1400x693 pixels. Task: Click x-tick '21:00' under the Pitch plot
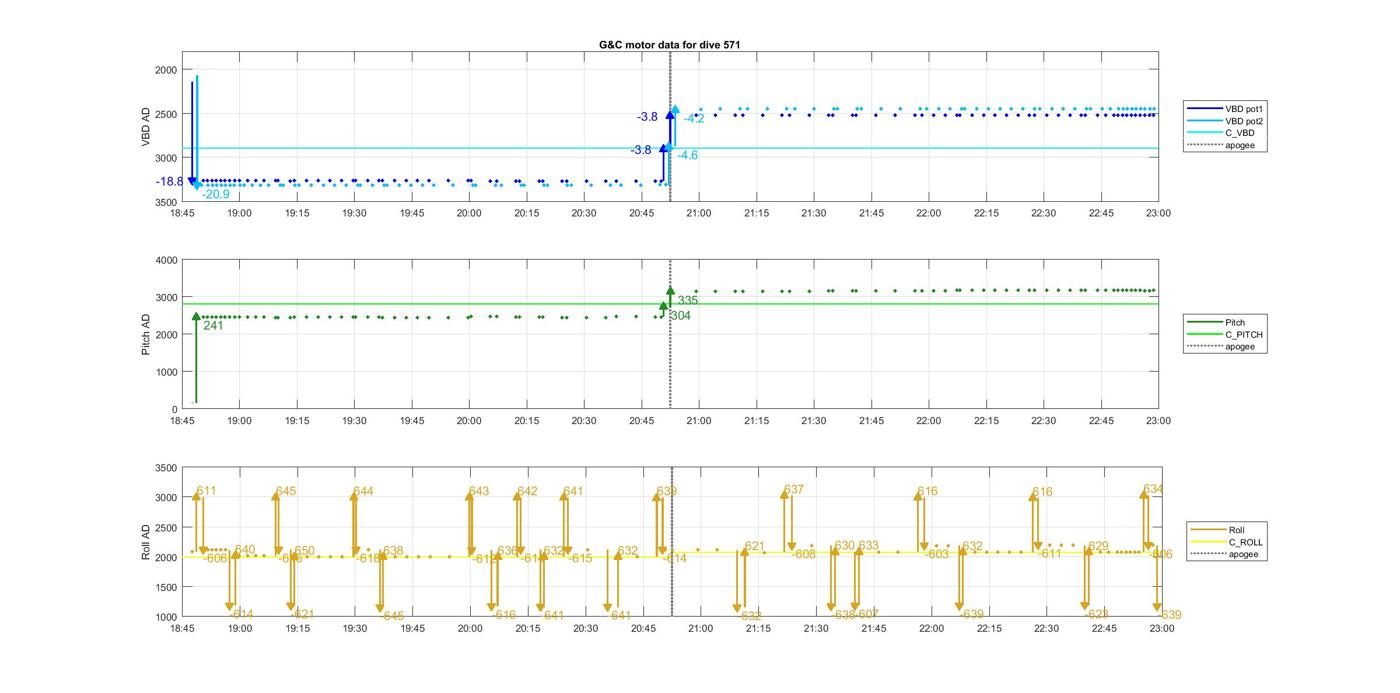click(699, 421)
